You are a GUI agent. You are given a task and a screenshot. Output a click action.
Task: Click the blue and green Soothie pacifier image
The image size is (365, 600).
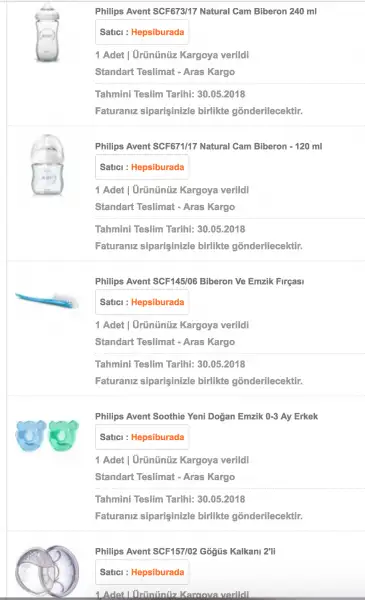(x=47, y=435)
